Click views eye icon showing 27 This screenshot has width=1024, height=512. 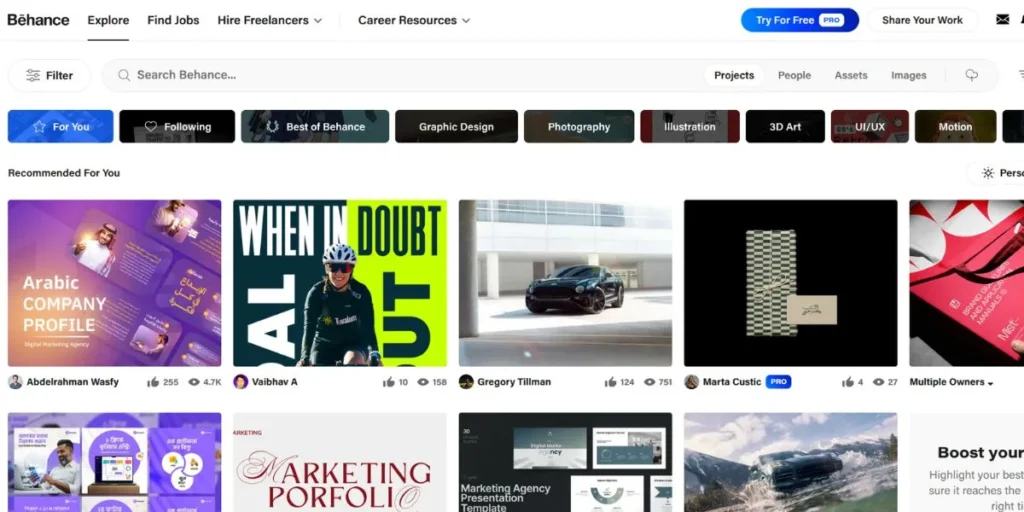pos(878,382)
